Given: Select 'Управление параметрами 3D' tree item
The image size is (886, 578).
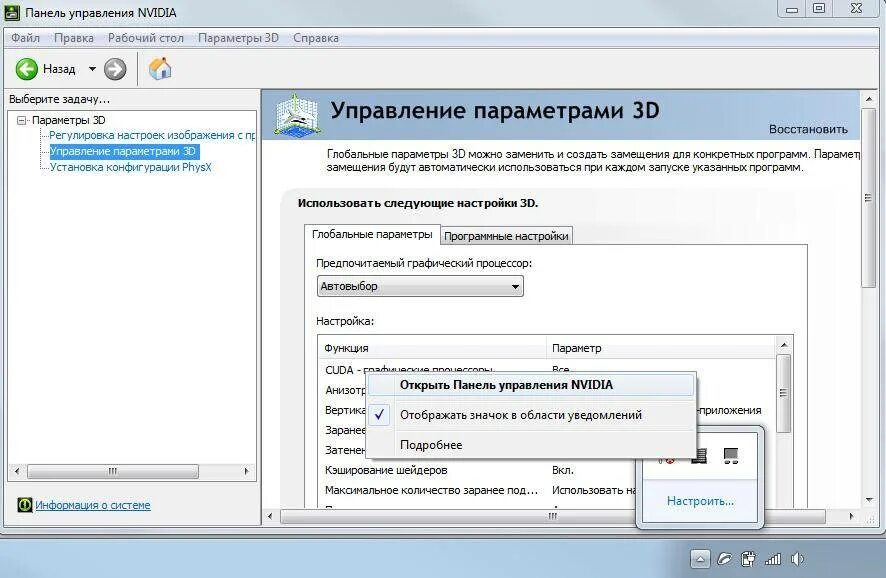Looking at the screenshot, I should click(124, 151).
